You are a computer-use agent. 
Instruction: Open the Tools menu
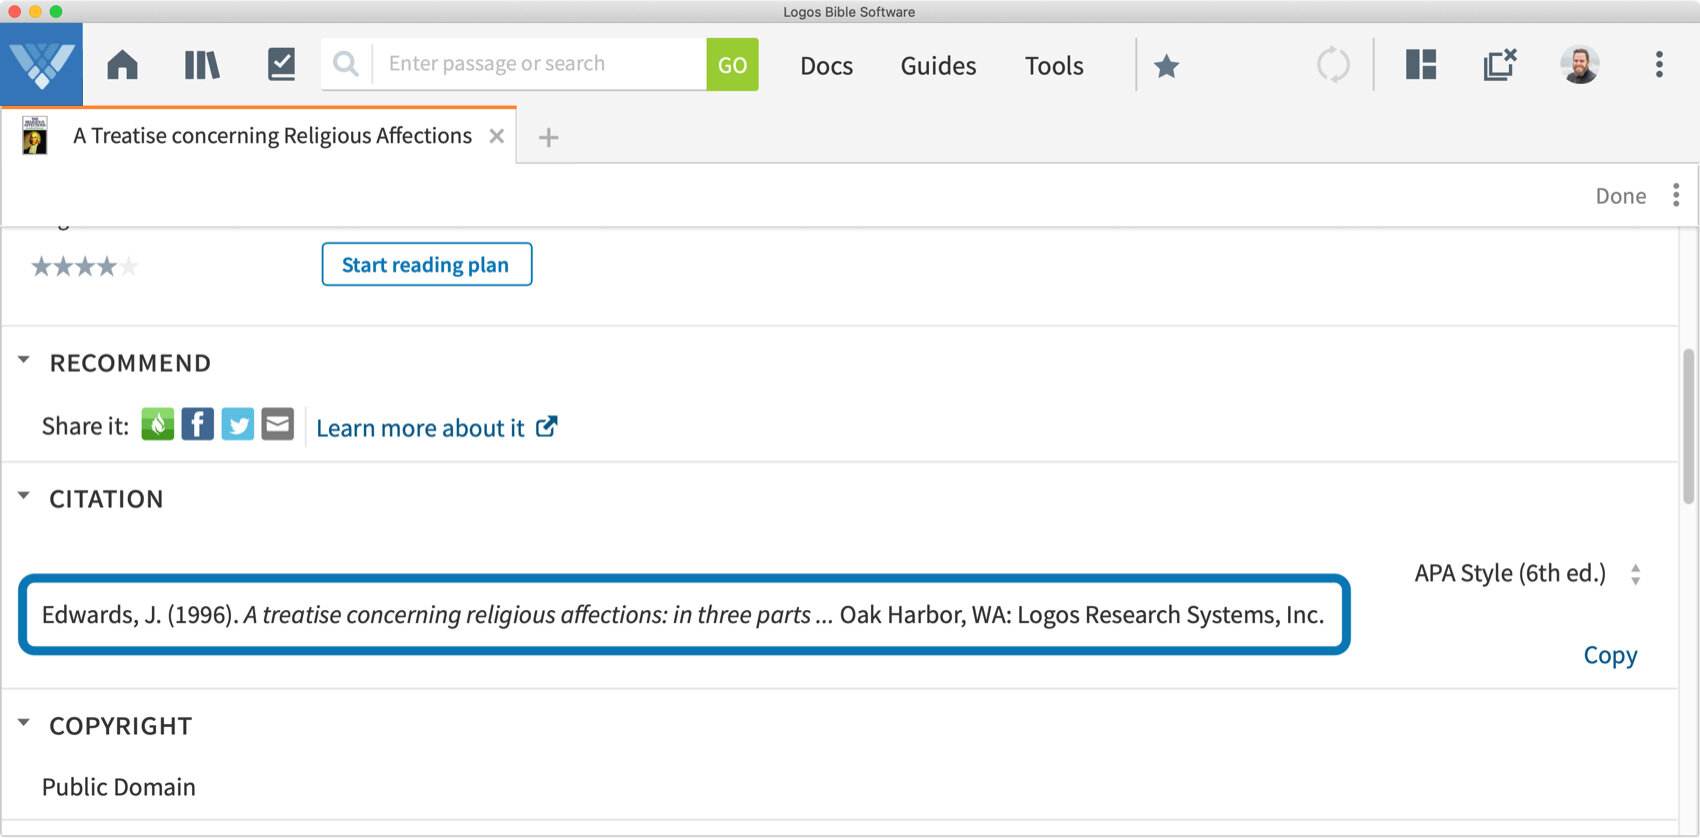click(x=1054, y=66)
